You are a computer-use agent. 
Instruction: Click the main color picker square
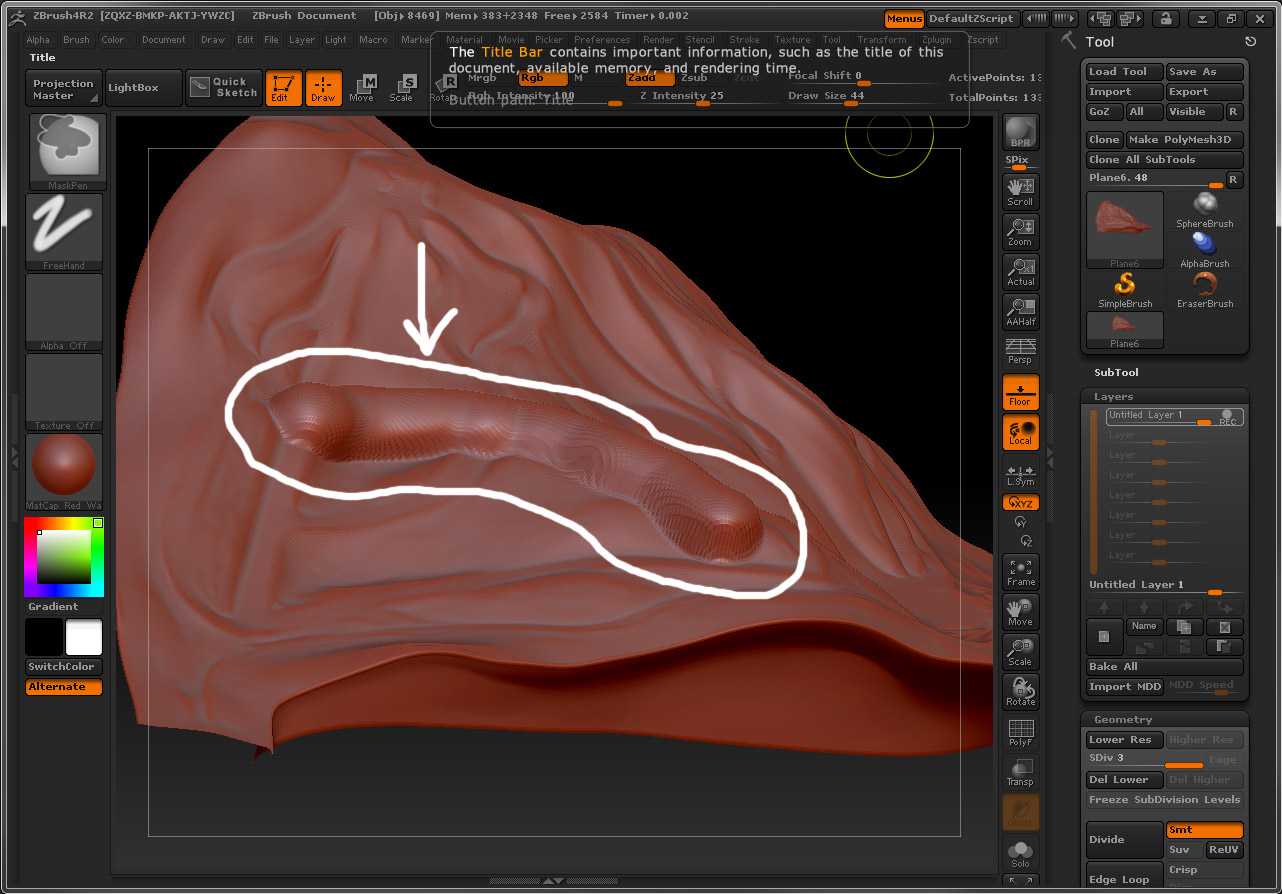point(64,557)
